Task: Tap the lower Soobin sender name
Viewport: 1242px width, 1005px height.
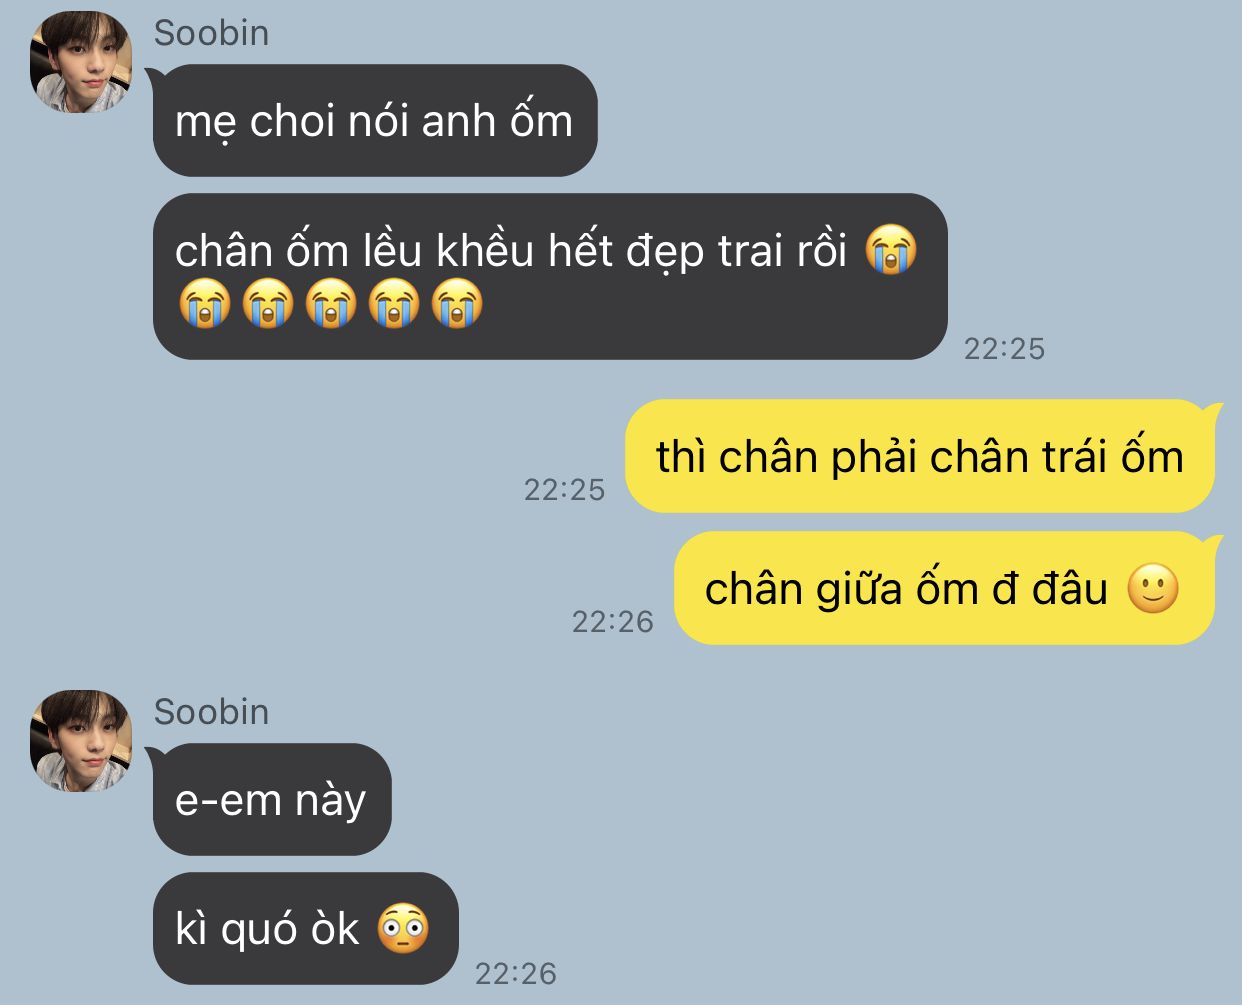Action: 211,712
